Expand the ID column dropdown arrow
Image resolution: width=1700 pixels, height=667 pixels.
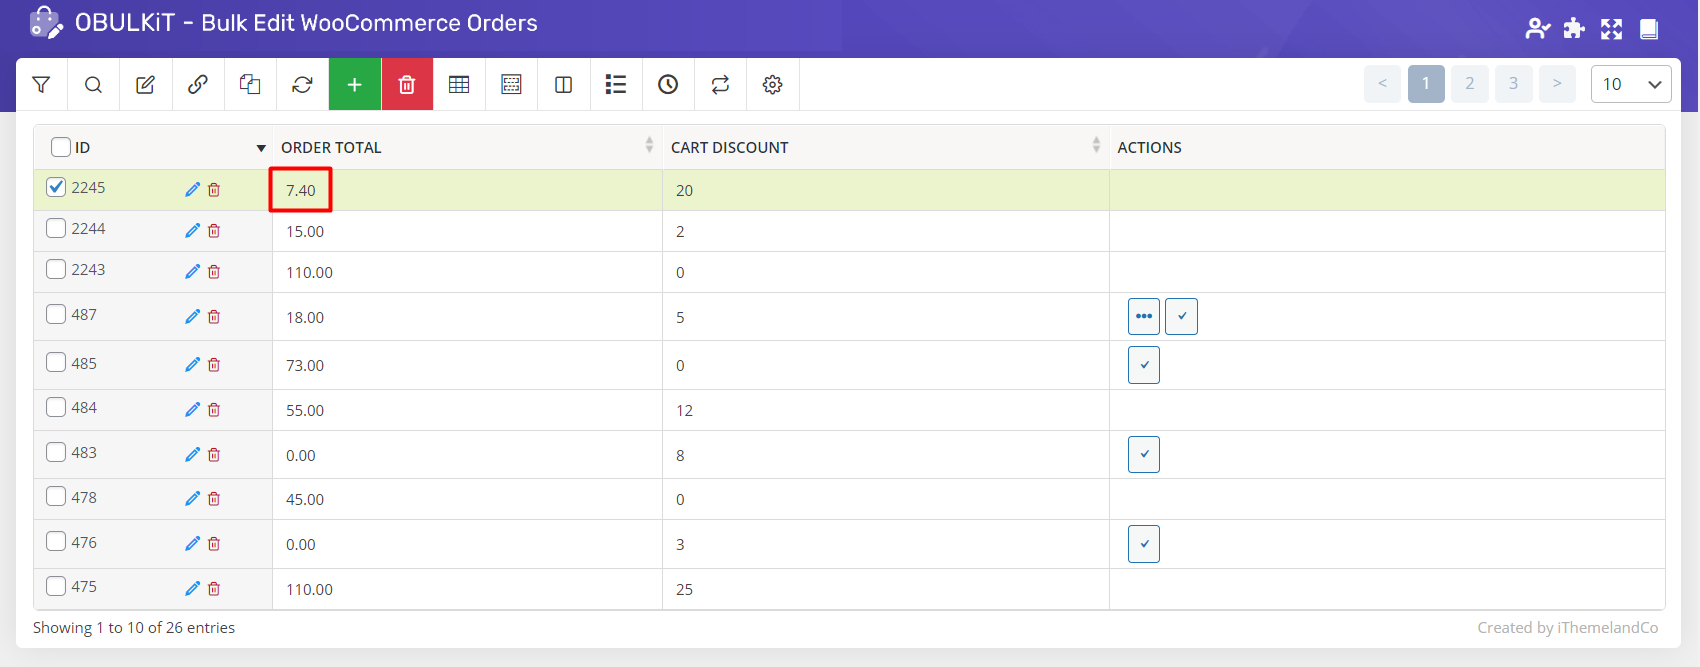pos(261,148)
